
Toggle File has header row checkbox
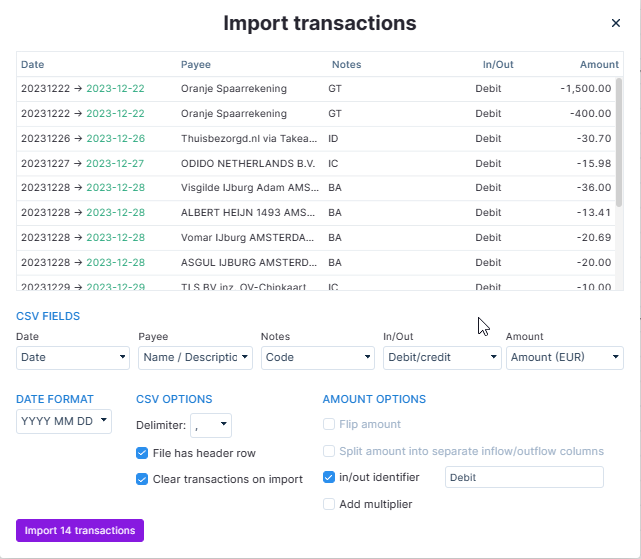[142, 453]
